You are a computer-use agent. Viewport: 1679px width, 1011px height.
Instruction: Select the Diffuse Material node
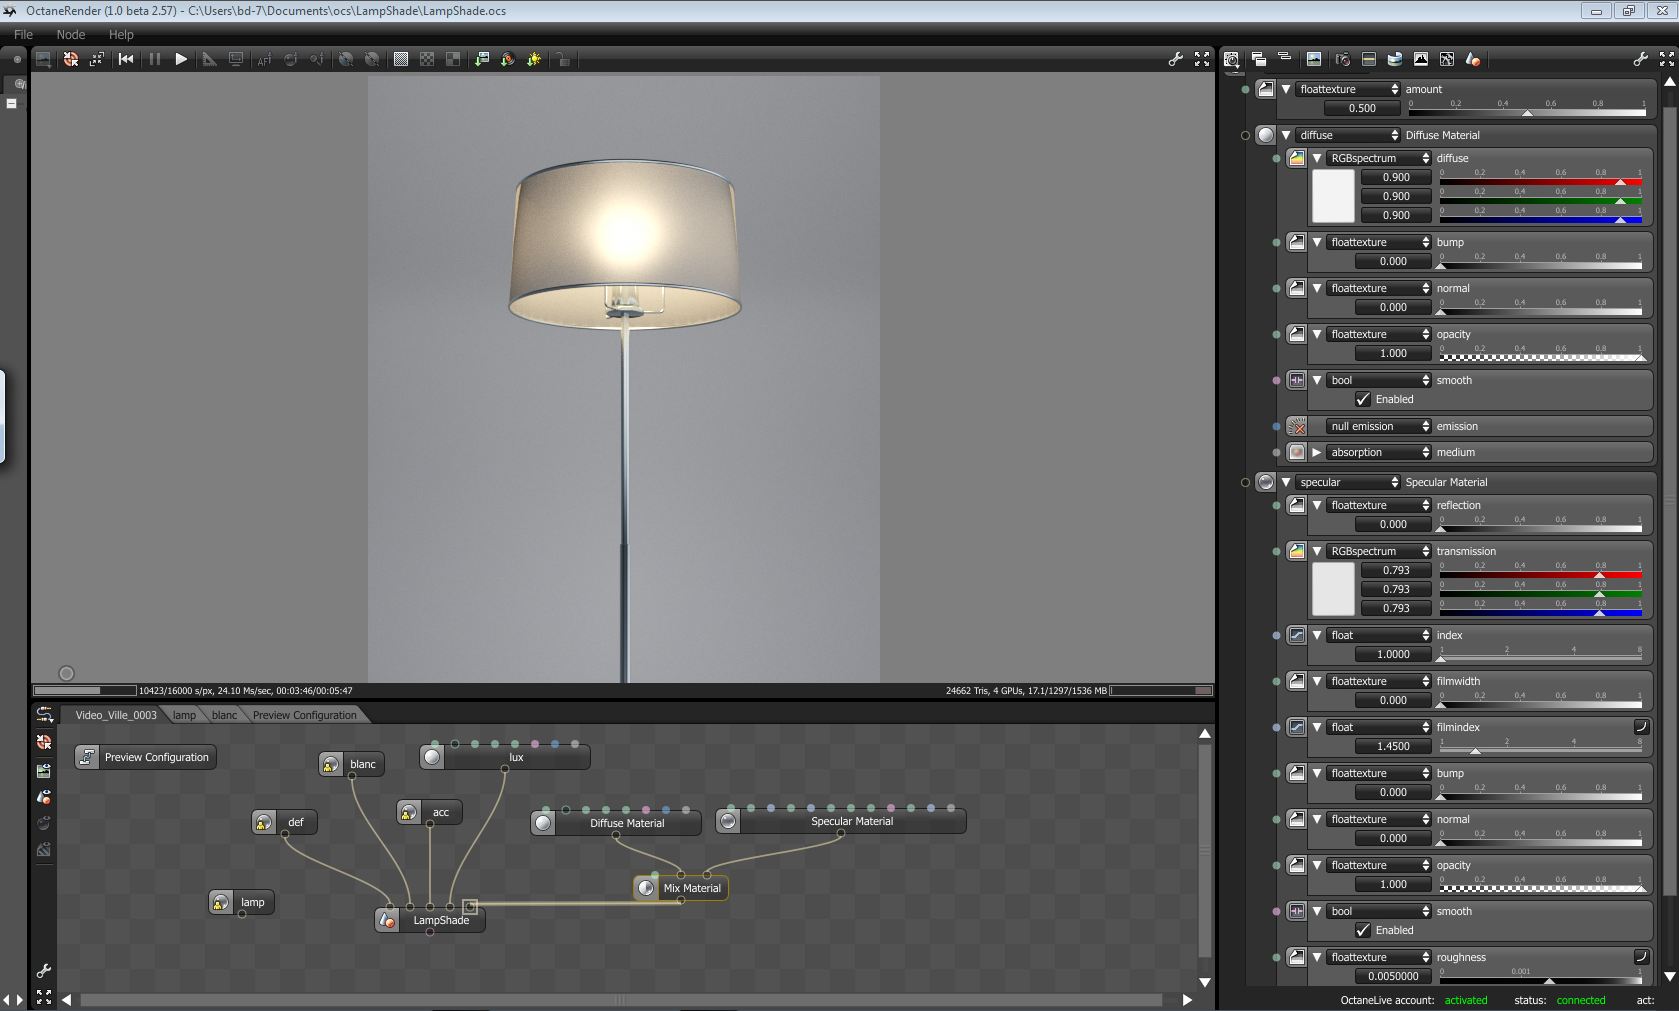tap(616, 823)
